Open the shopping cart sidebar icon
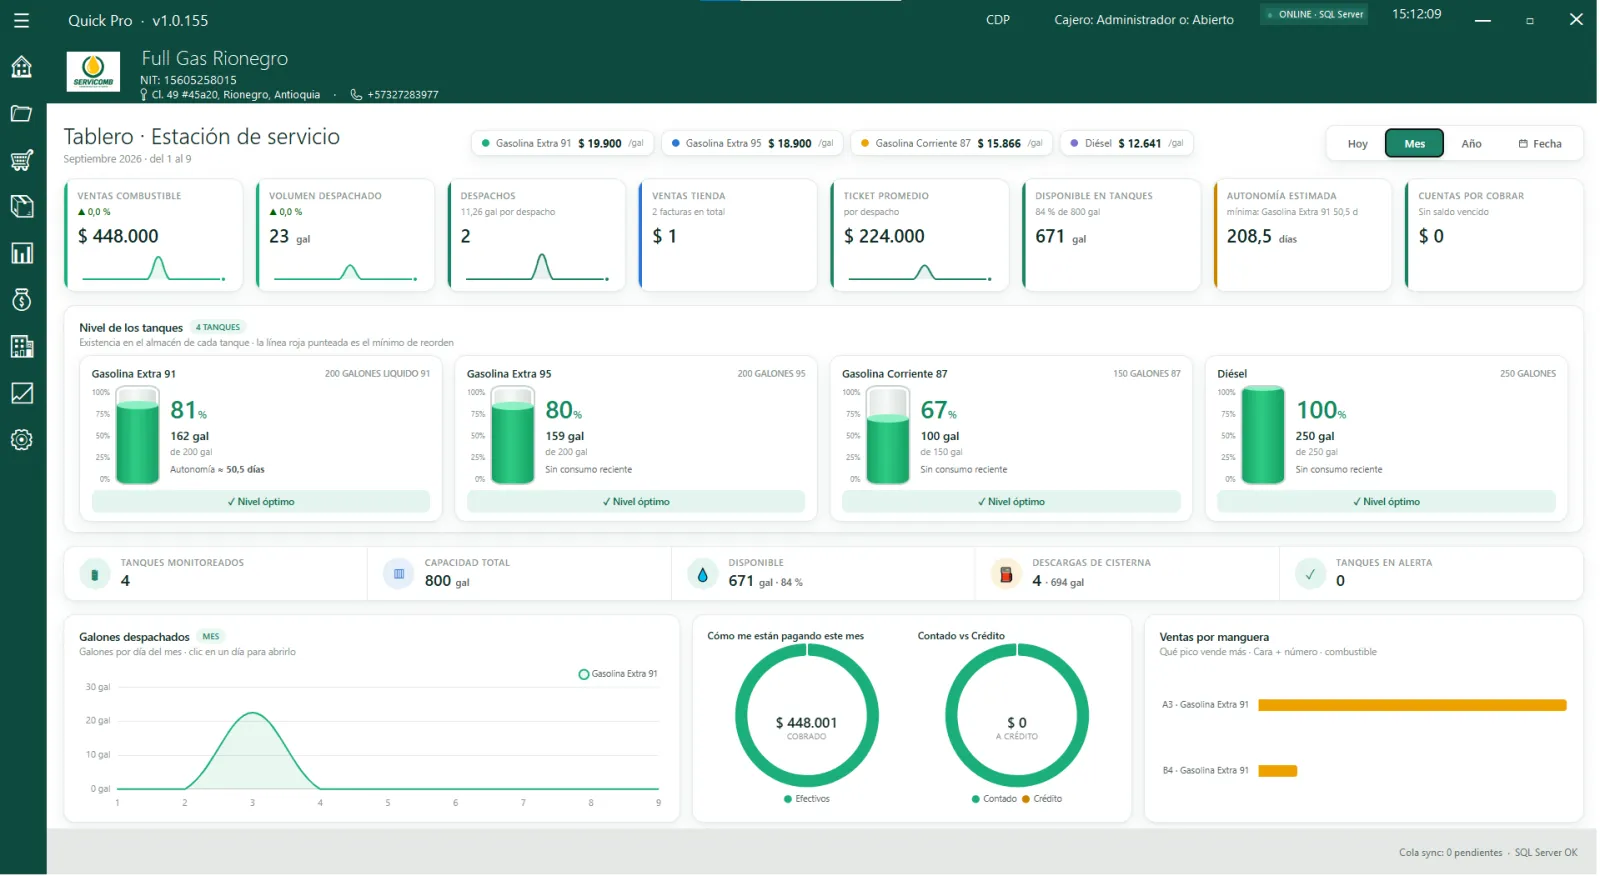Viewport: 1600px width, 876px height. pos(21,160)
